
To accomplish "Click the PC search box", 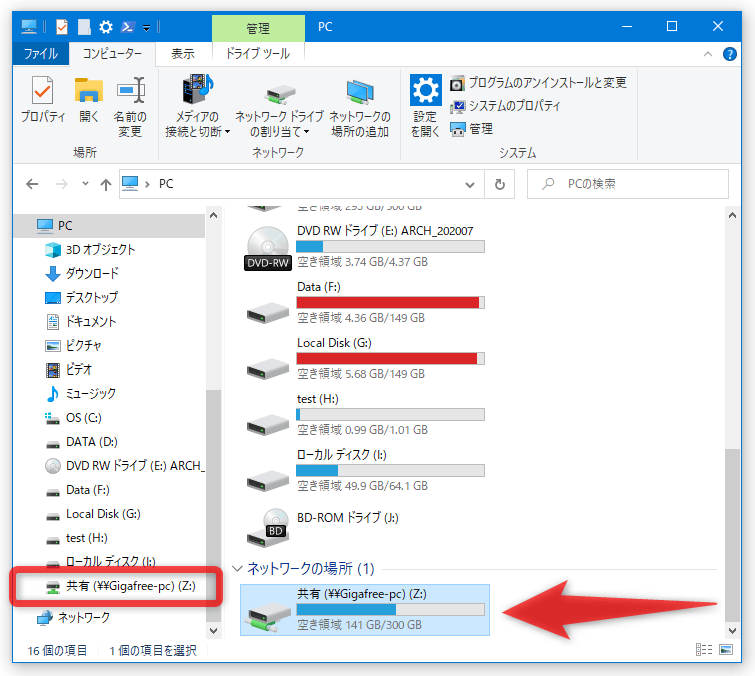I will pyautogui.click(x=627, y=184).
